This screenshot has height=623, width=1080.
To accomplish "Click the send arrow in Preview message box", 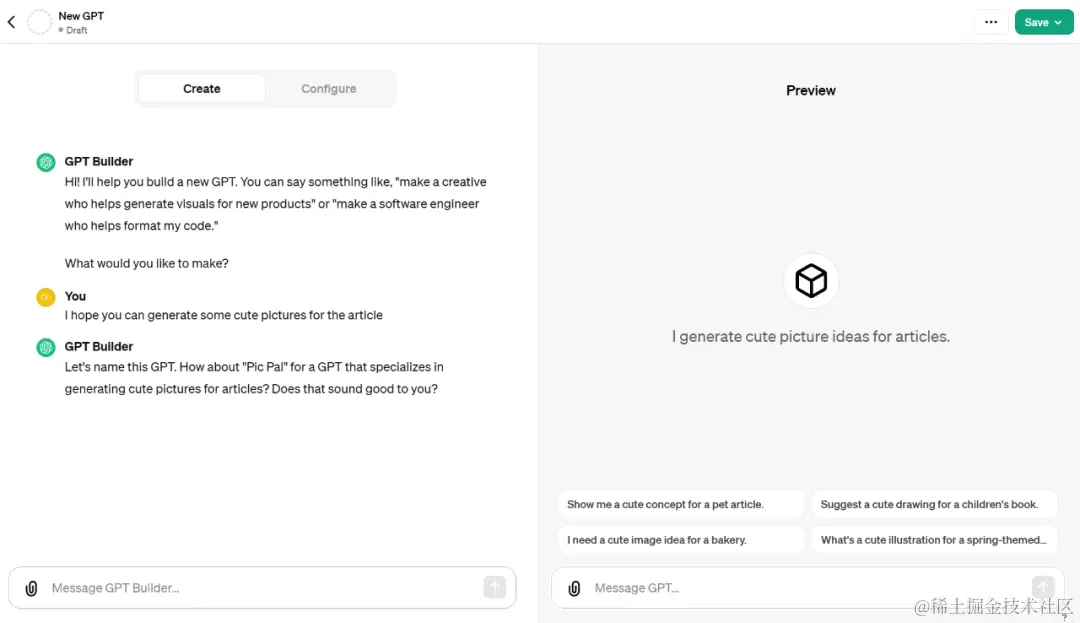I will (1043, 587).
